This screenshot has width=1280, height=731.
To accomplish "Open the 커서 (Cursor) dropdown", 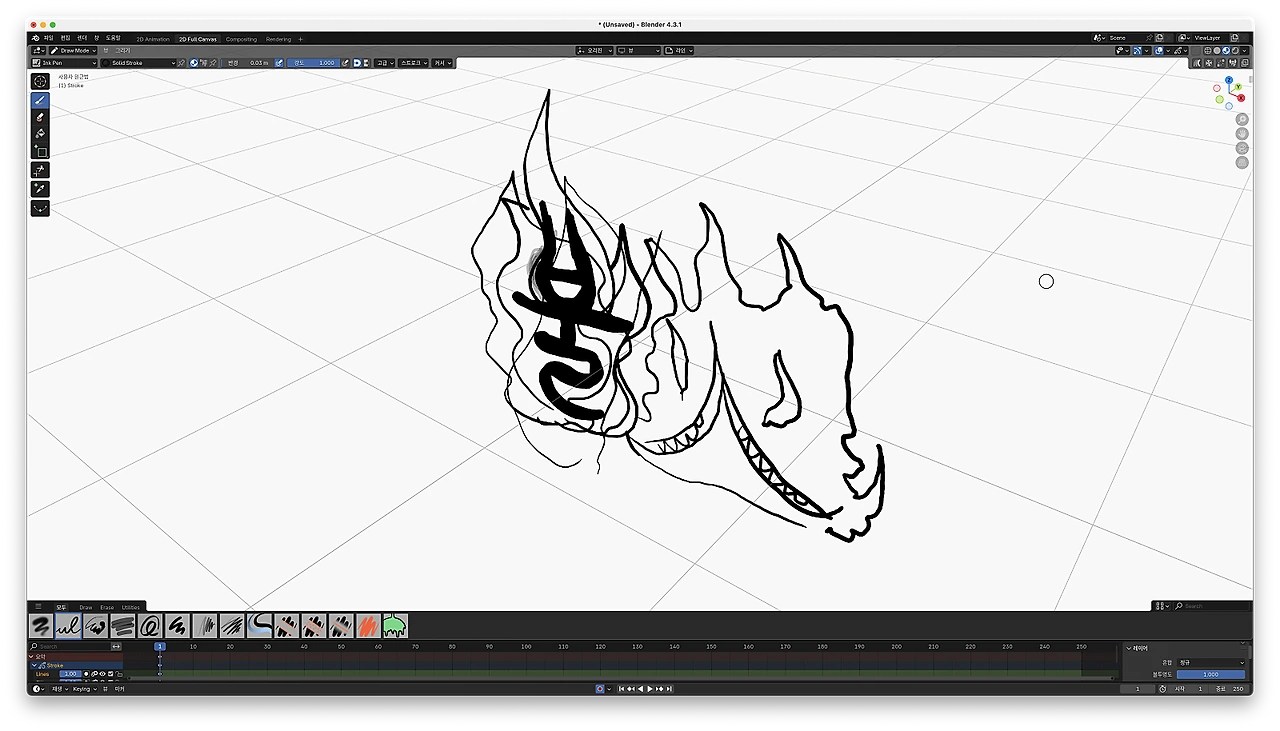I will coord(442,63).
